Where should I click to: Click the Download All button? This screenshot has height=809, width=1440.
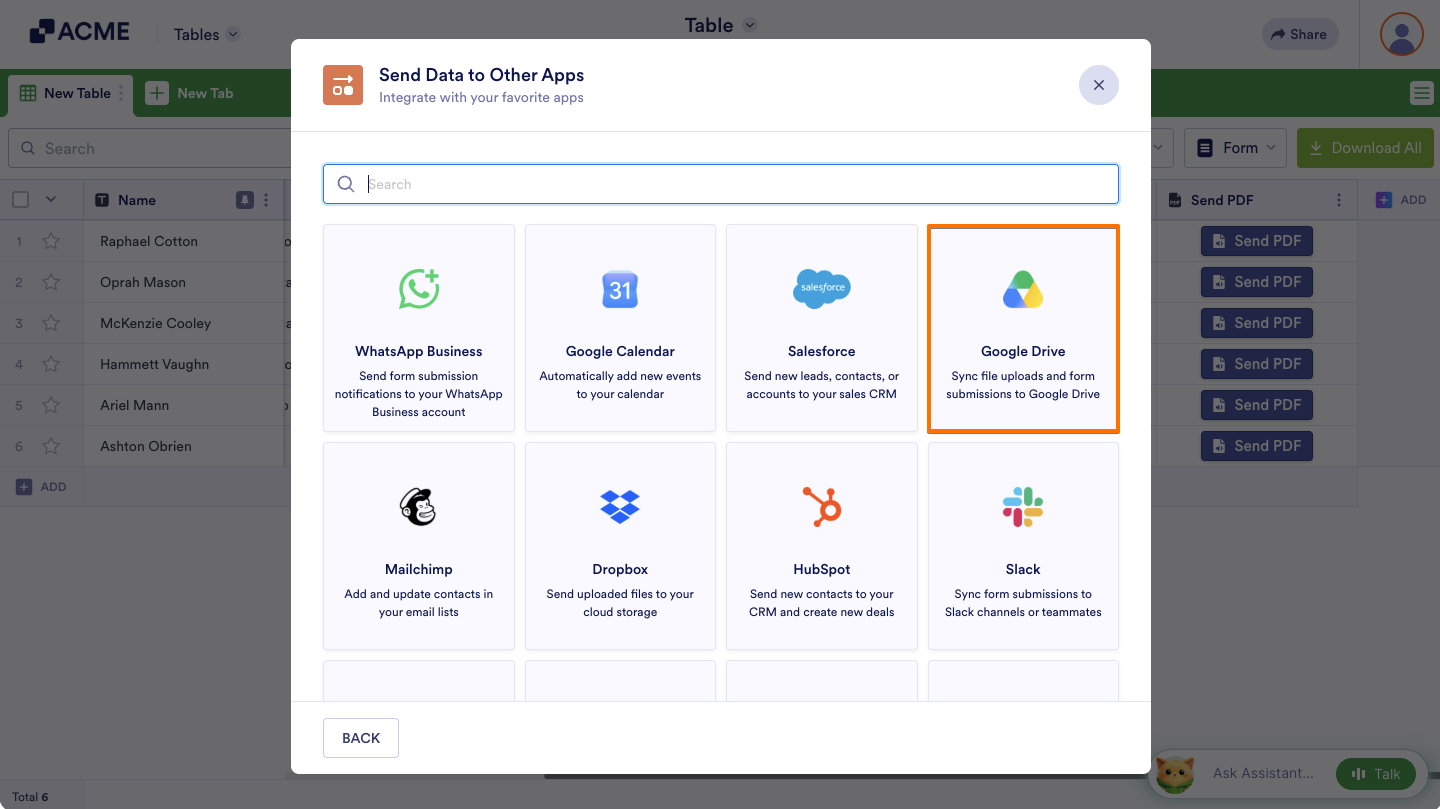tap(1365, 148)
